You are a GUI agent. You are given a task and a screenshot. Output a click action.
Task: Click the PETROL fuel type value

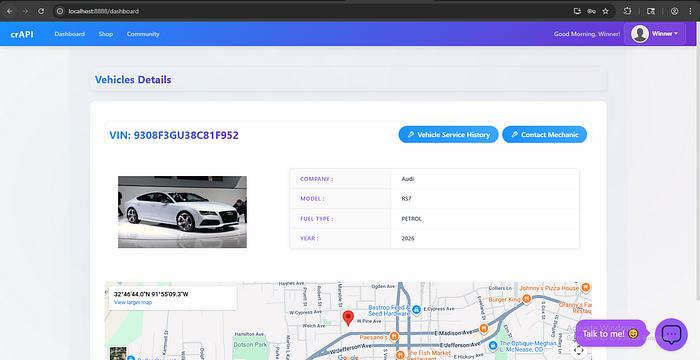click(x=412, y=219)
